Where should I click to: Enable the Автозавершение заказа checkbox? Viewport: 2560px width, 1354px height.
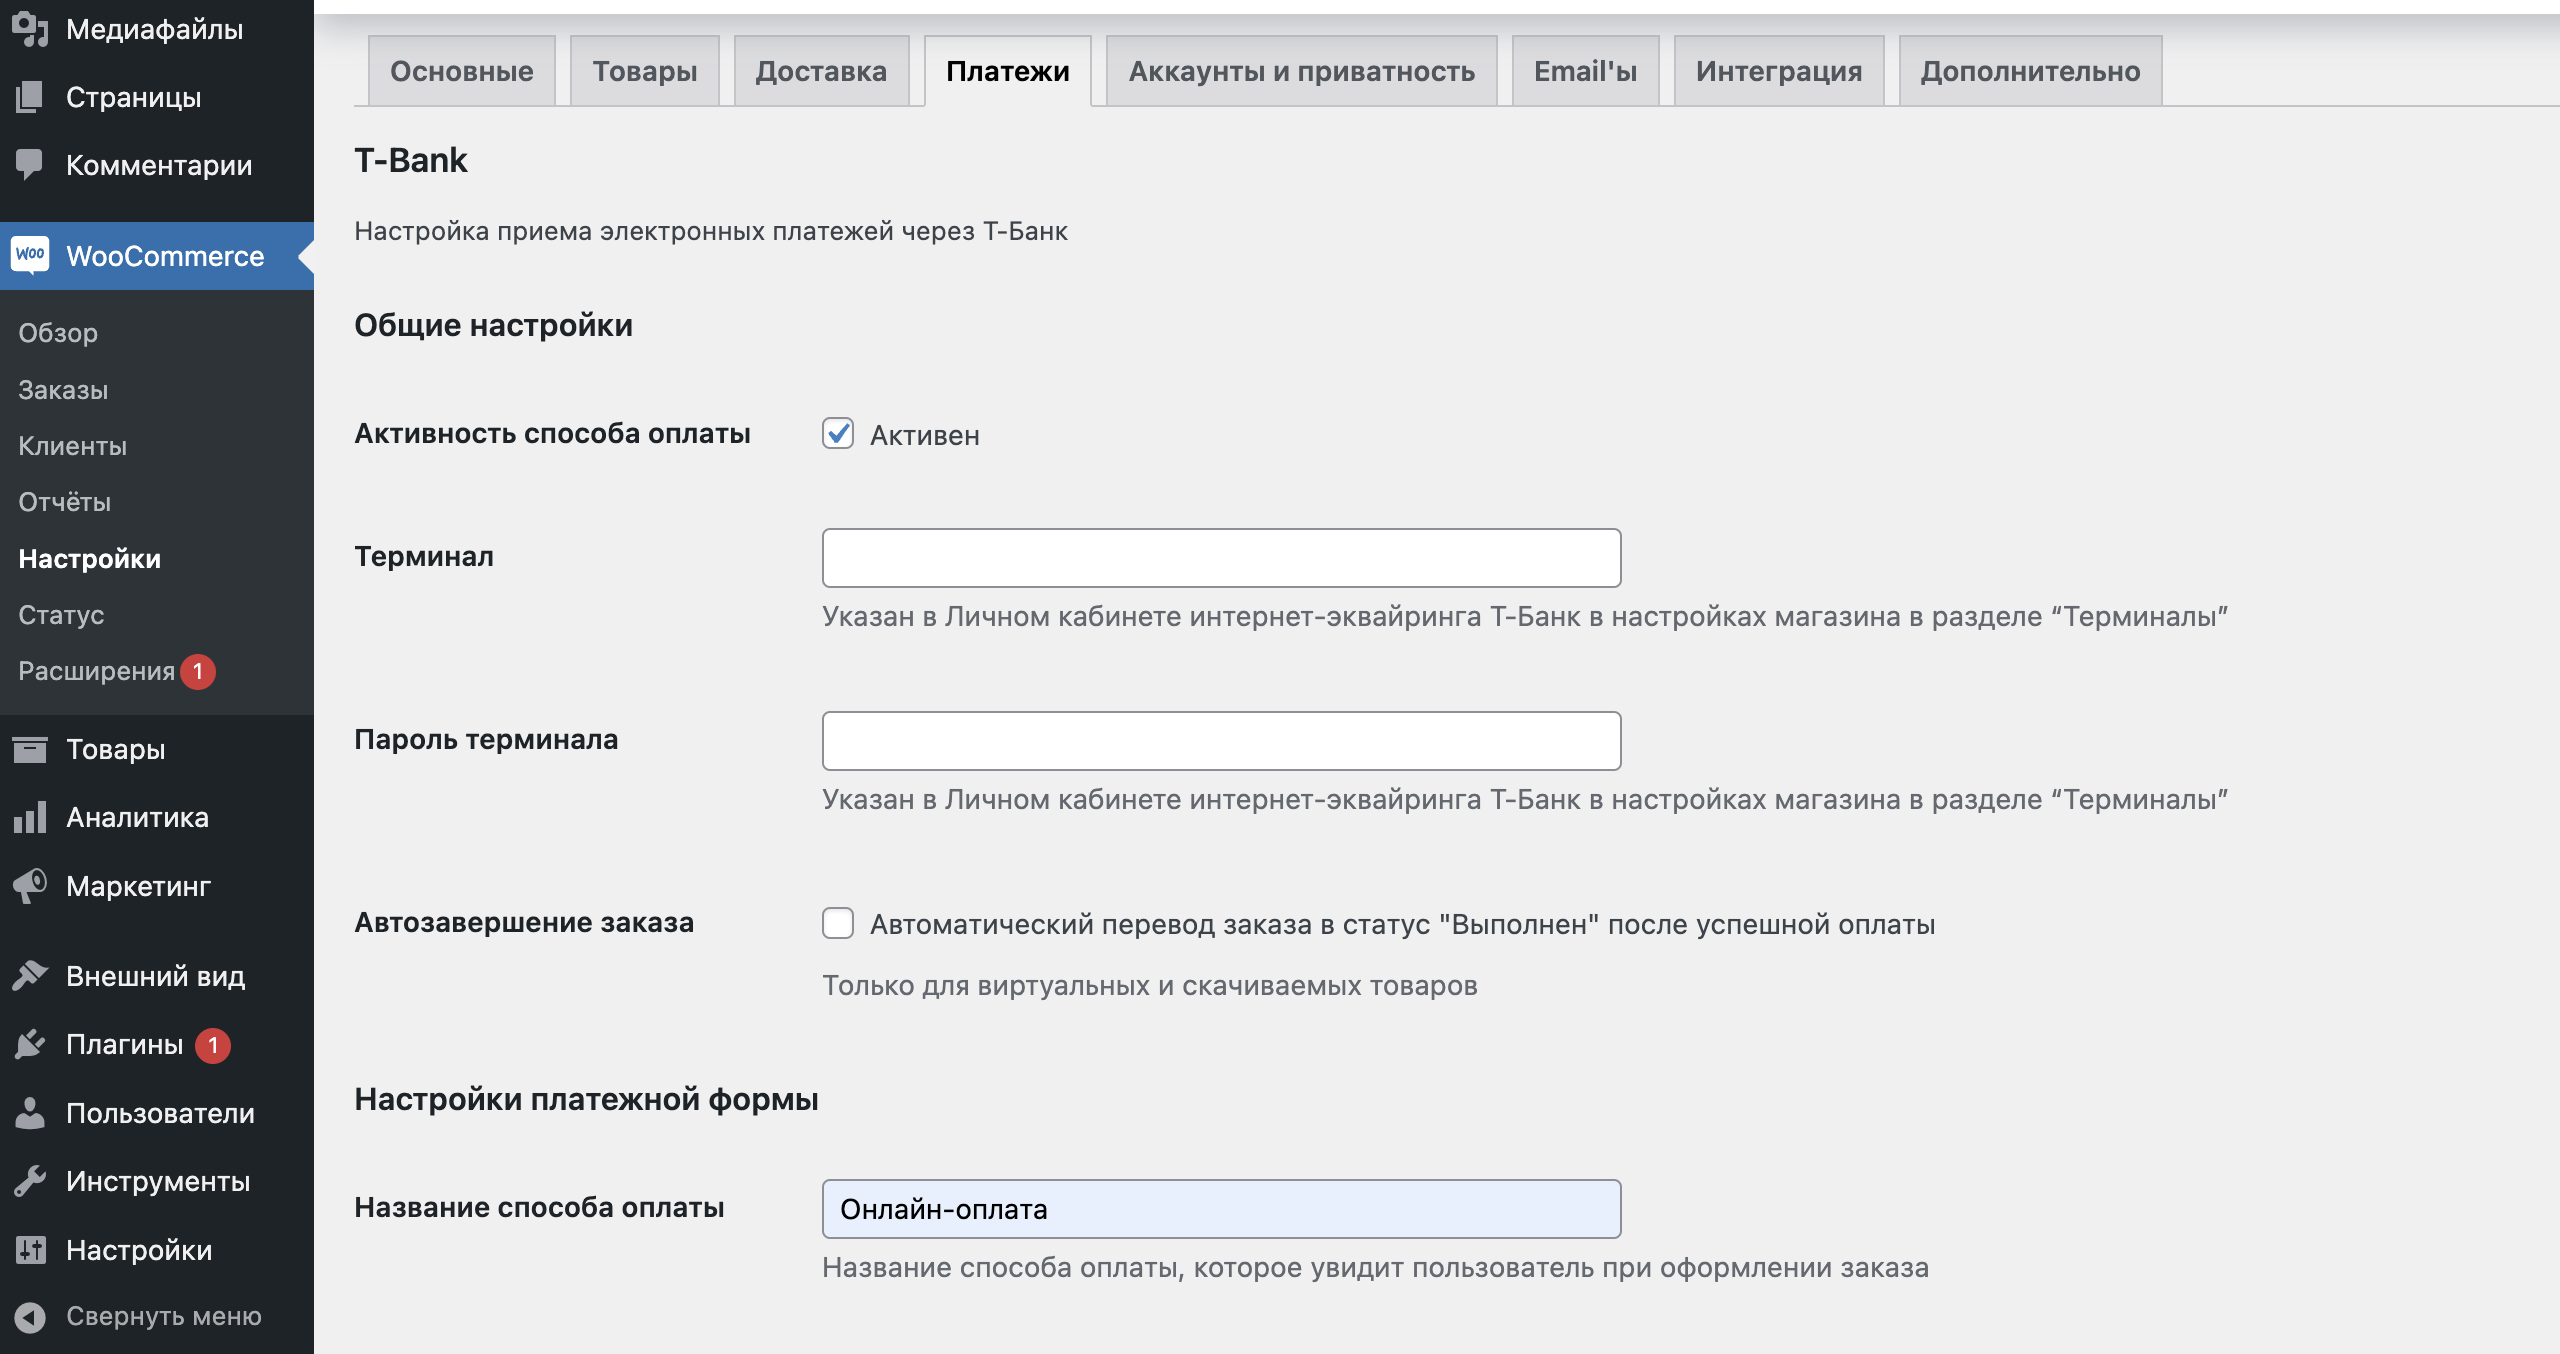click(x=838, y=923)
